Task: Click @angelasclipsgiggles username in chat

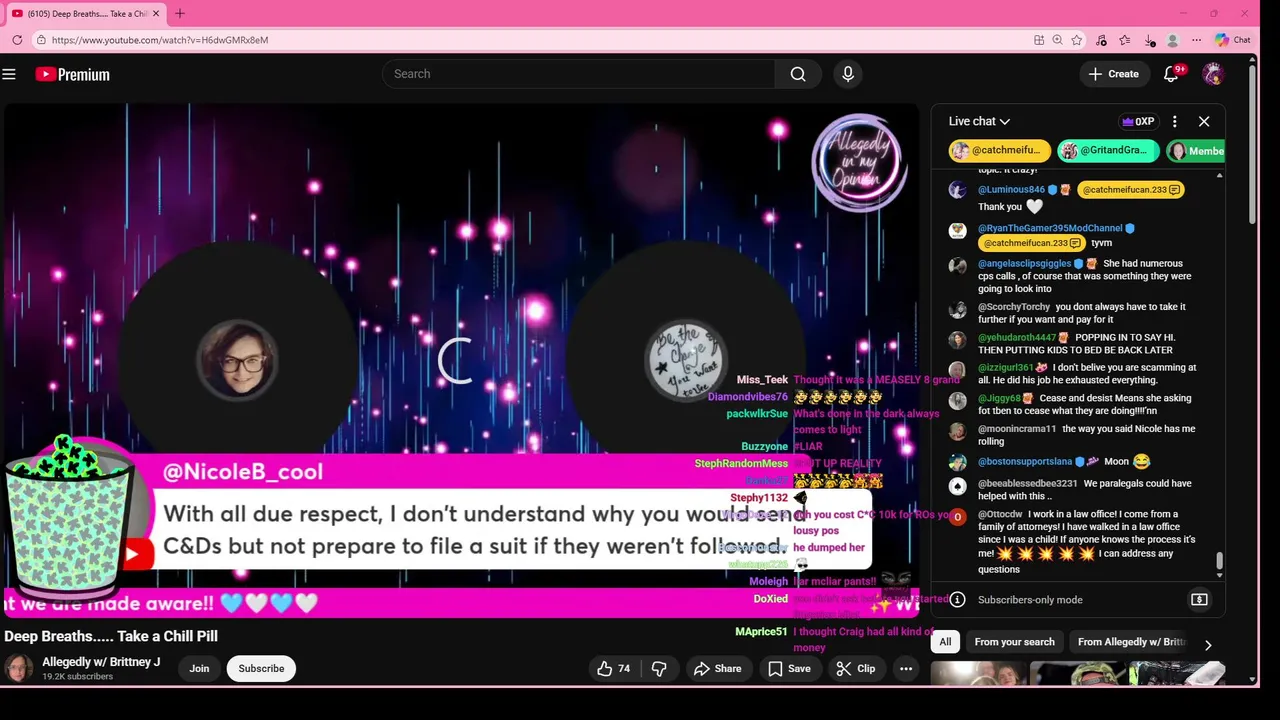Action: [1024, 264]
